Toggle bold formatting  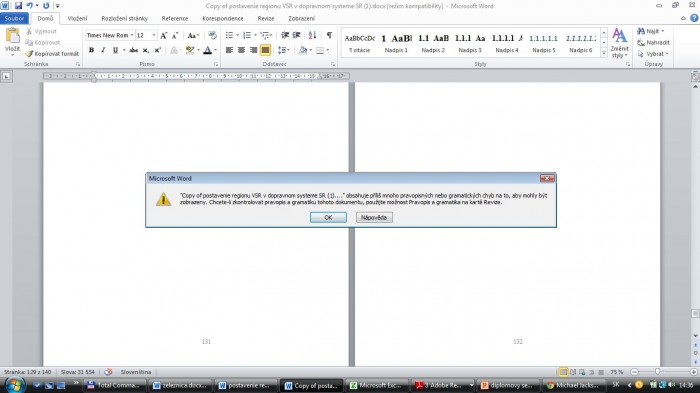pyautogui.click(x=92, y=50)
